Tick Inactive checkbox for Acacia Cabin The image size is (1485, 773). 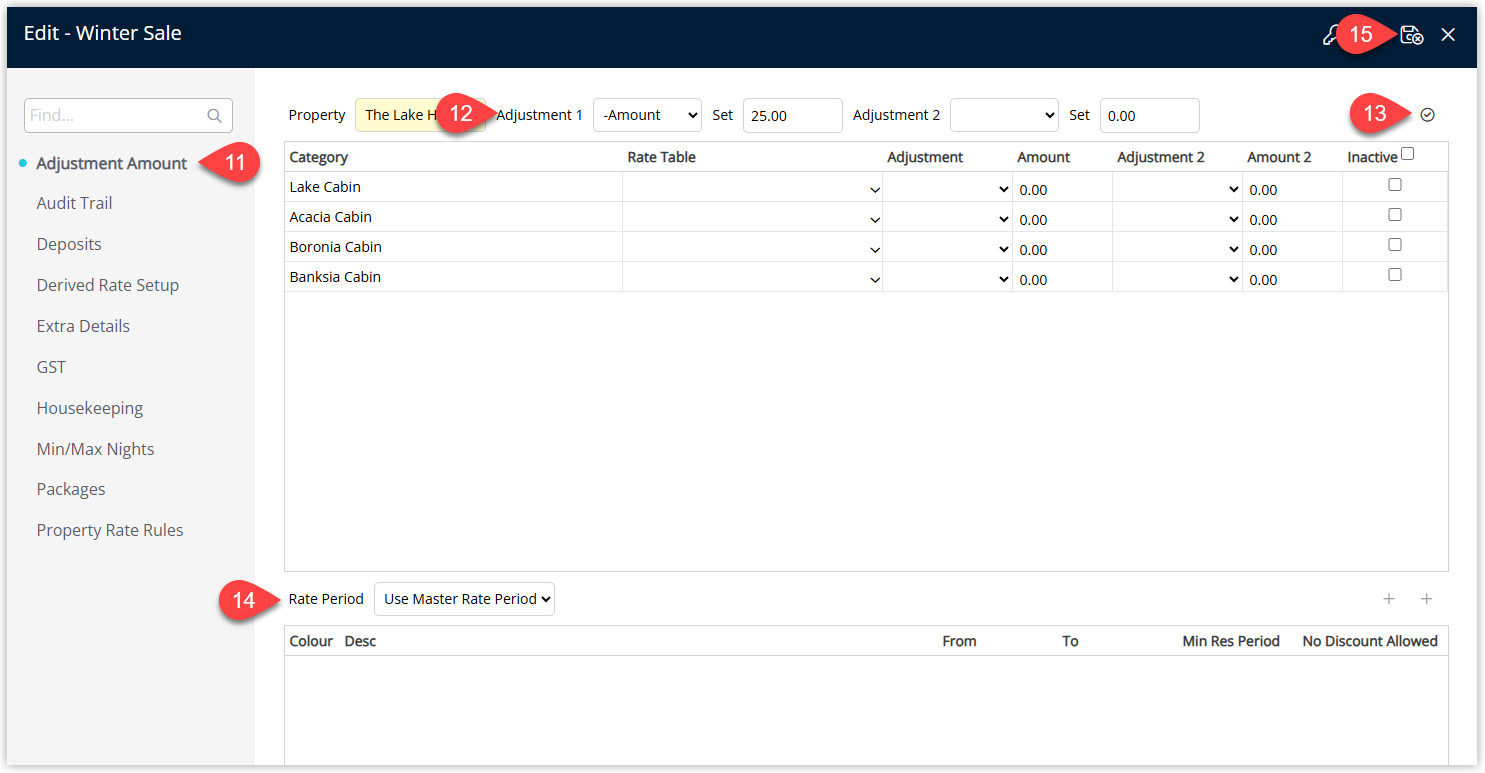point(1395,215)
